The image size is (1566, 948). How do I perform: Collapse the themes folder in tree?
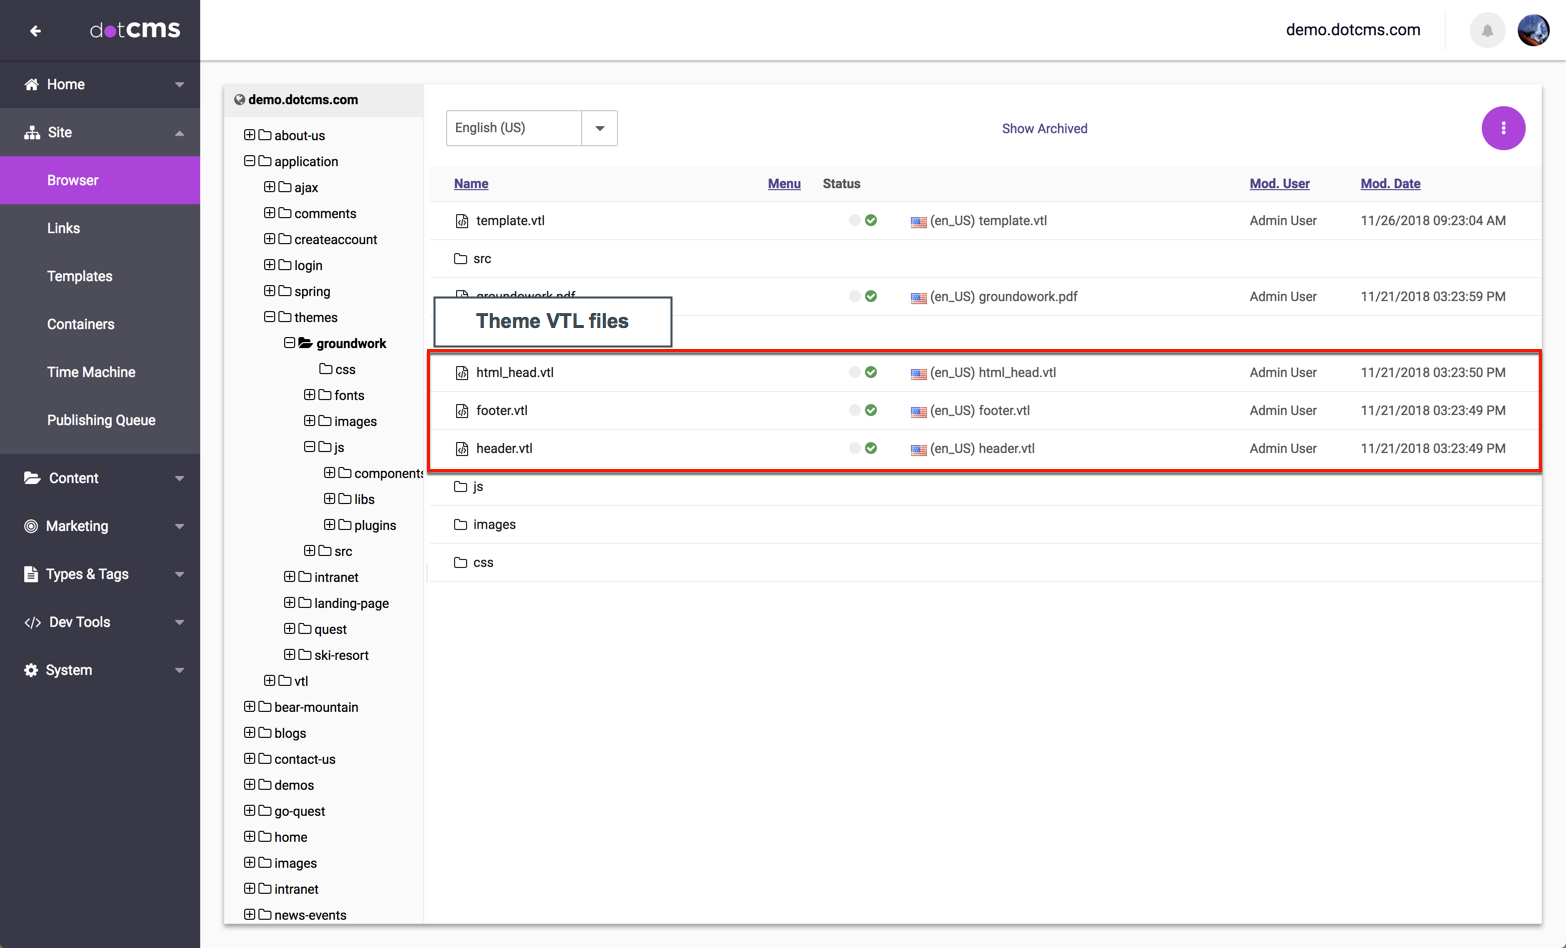click(x=270, y=317)
